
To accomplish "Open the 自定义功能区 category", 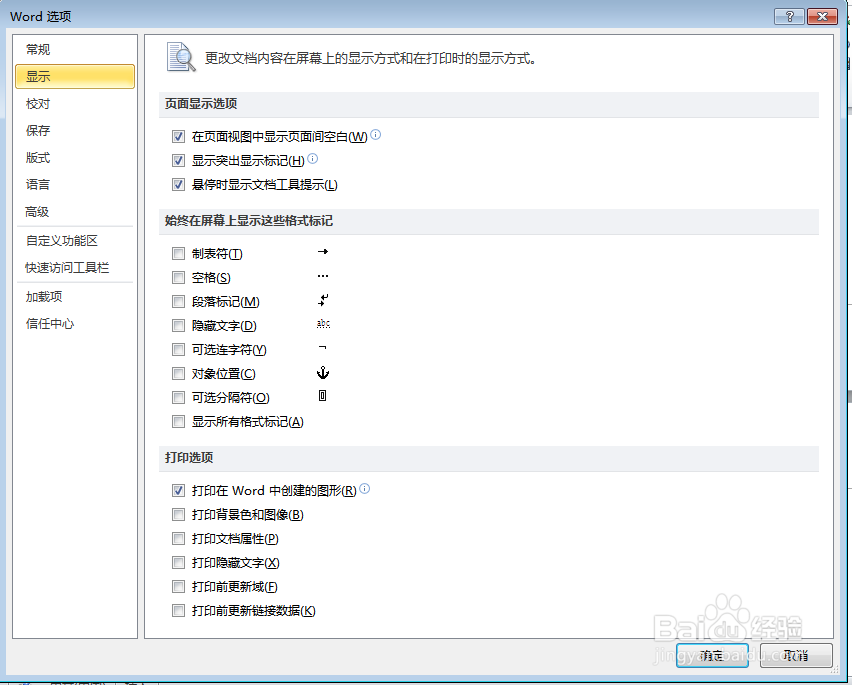I will coord(75,241).
